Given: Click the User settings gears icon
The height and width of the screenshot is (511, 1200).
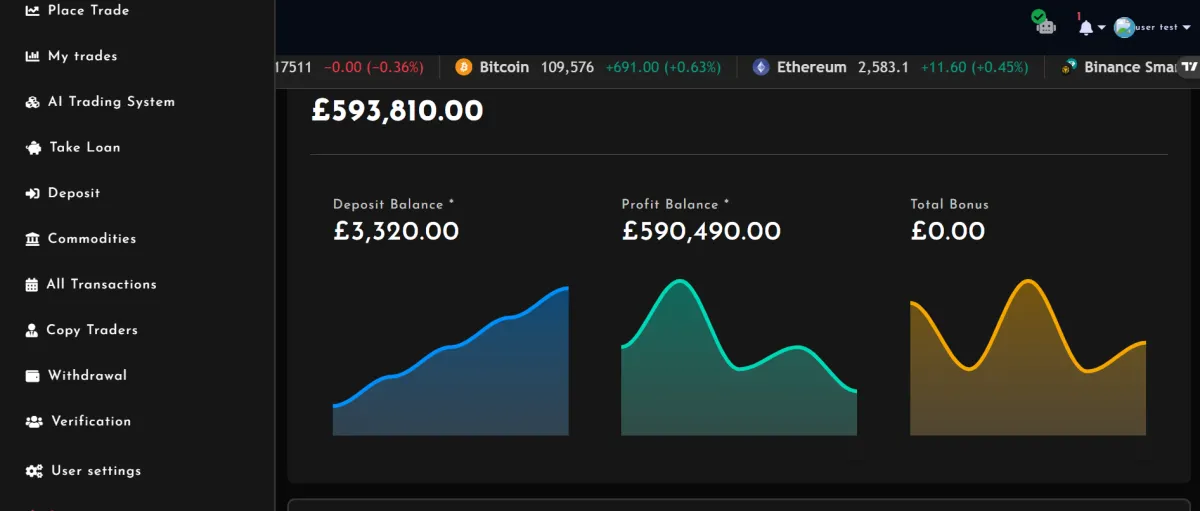Looking at the screenshot, I should (34, 471).
